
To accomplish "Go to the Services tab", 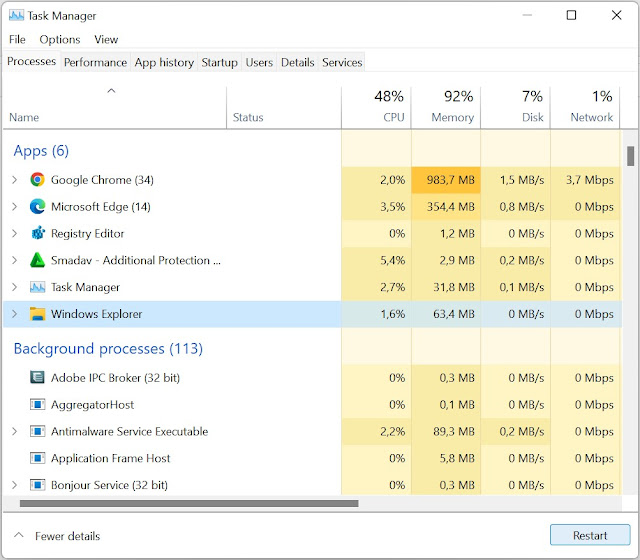I will [342, 62].
